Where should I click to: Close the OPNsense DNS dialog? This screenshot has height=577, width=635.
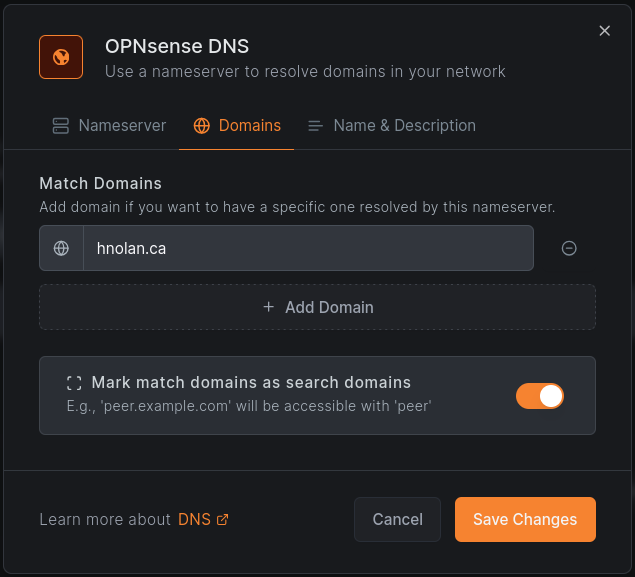click(604, 31)
